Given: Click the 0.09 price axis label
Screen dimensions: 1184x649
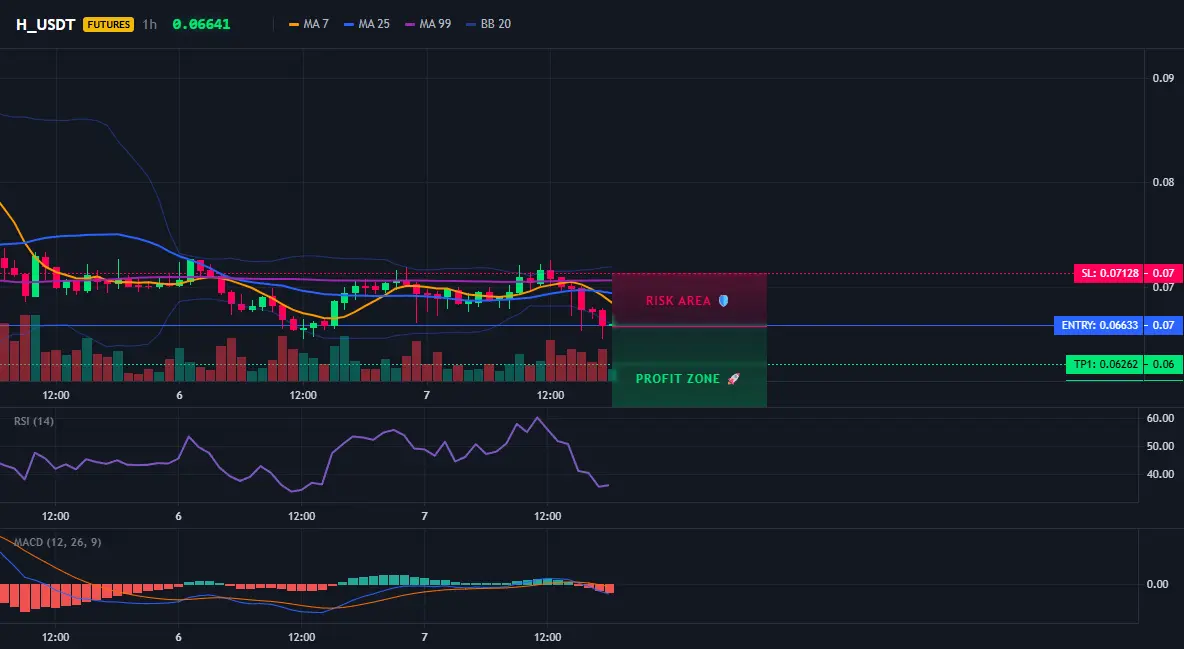Looking at the screenshot, I should 1163,78.
